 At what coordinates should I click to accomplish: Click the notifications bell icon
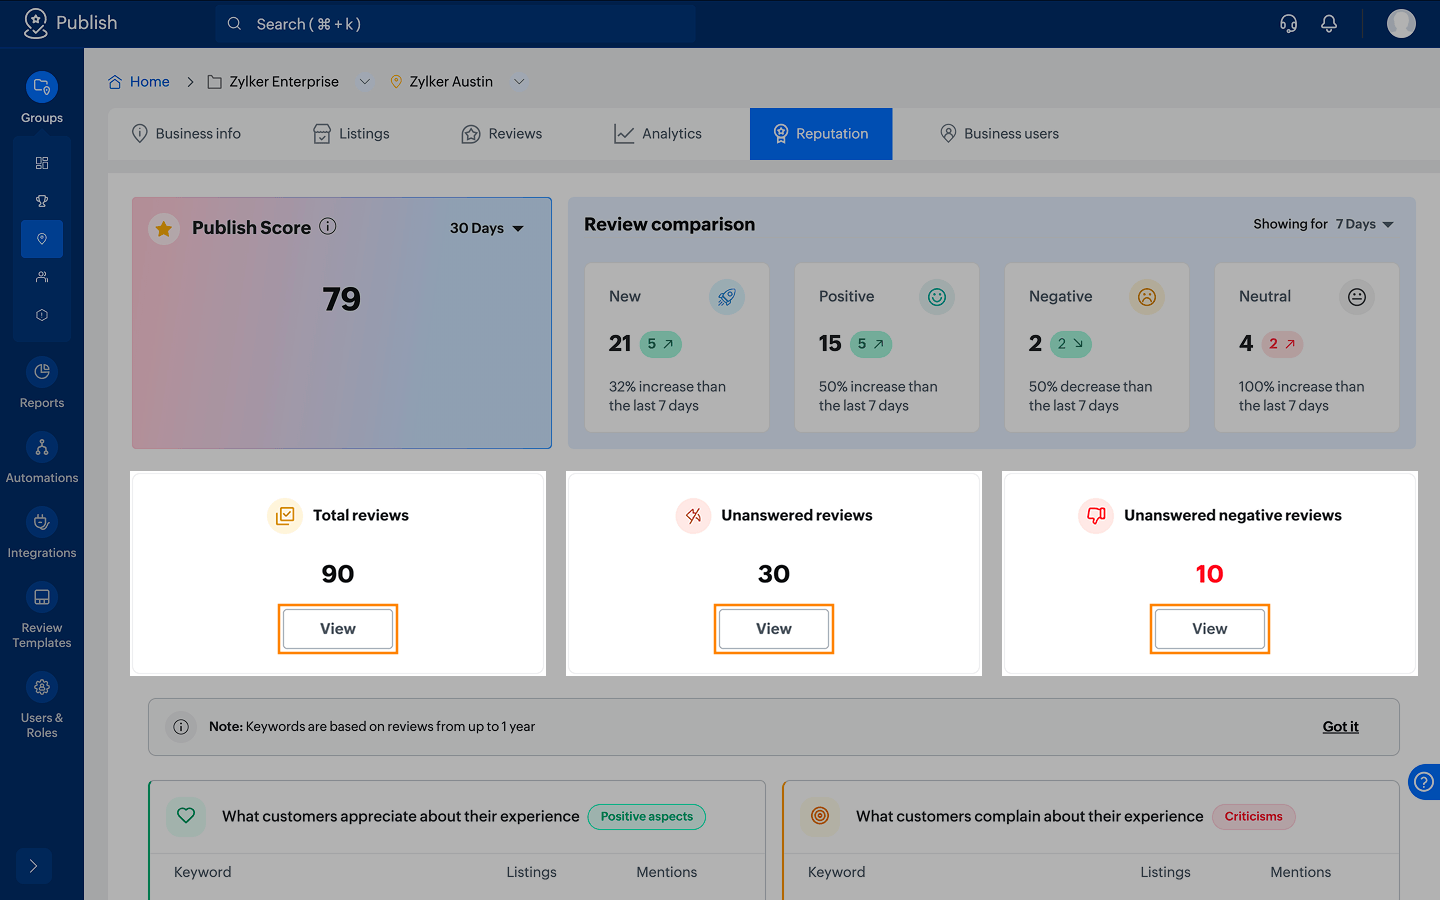click(1329, 24)
